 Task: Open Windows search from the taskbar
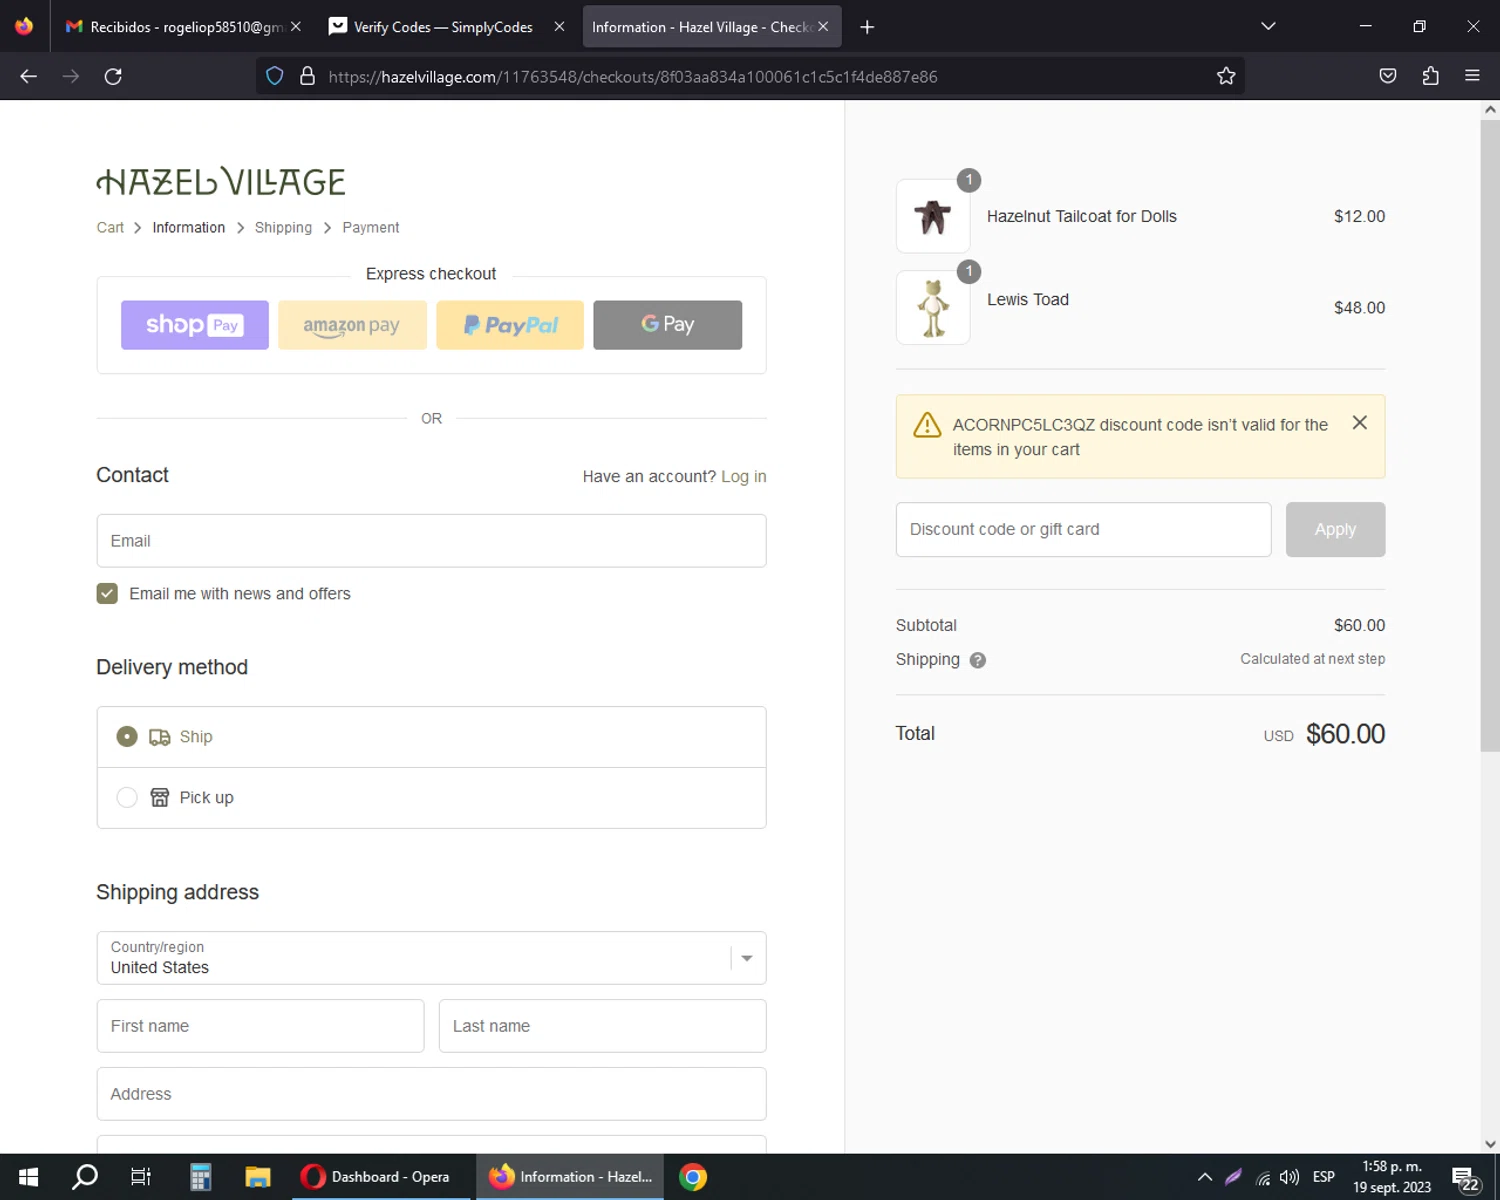click(x=85, y=1177)
